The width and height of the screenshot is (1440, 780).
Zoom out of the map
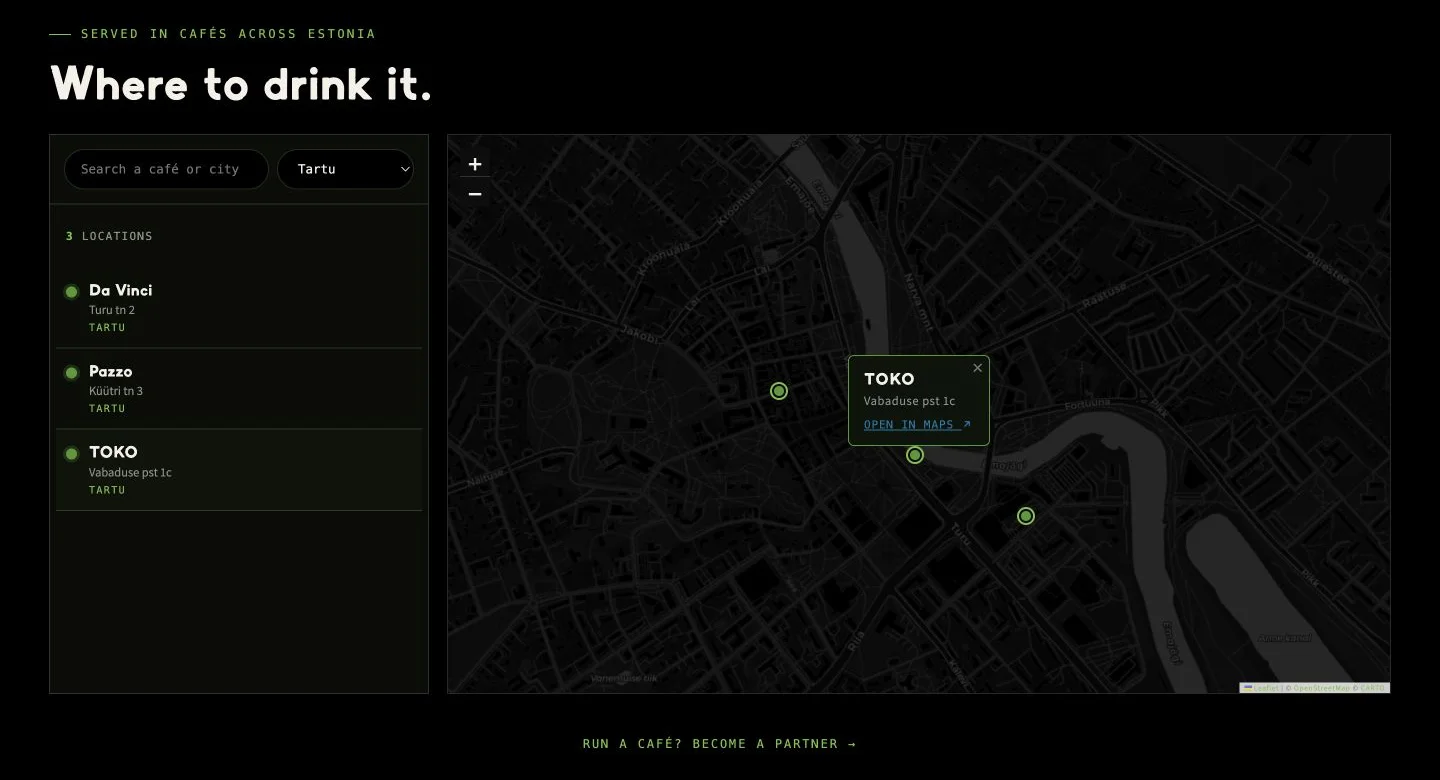pos(475,193)
